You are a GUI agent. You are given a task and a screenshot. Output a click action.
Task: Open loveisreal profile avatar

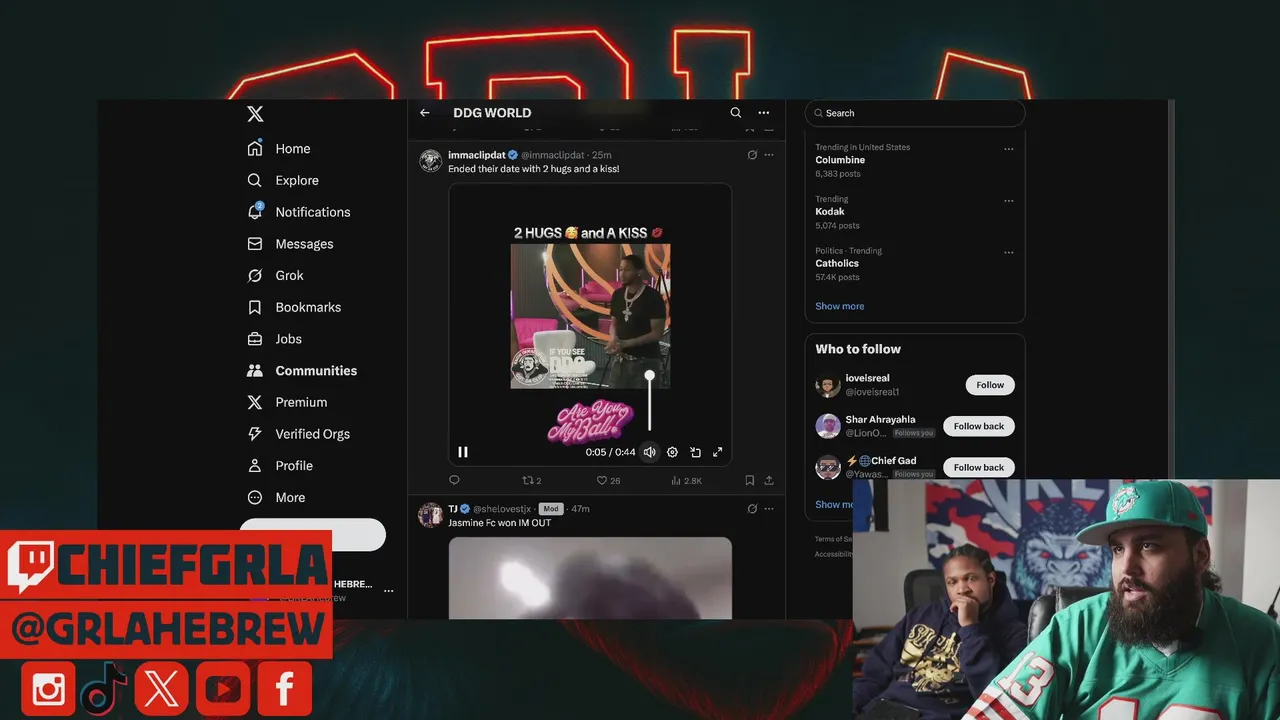point(828,385)
